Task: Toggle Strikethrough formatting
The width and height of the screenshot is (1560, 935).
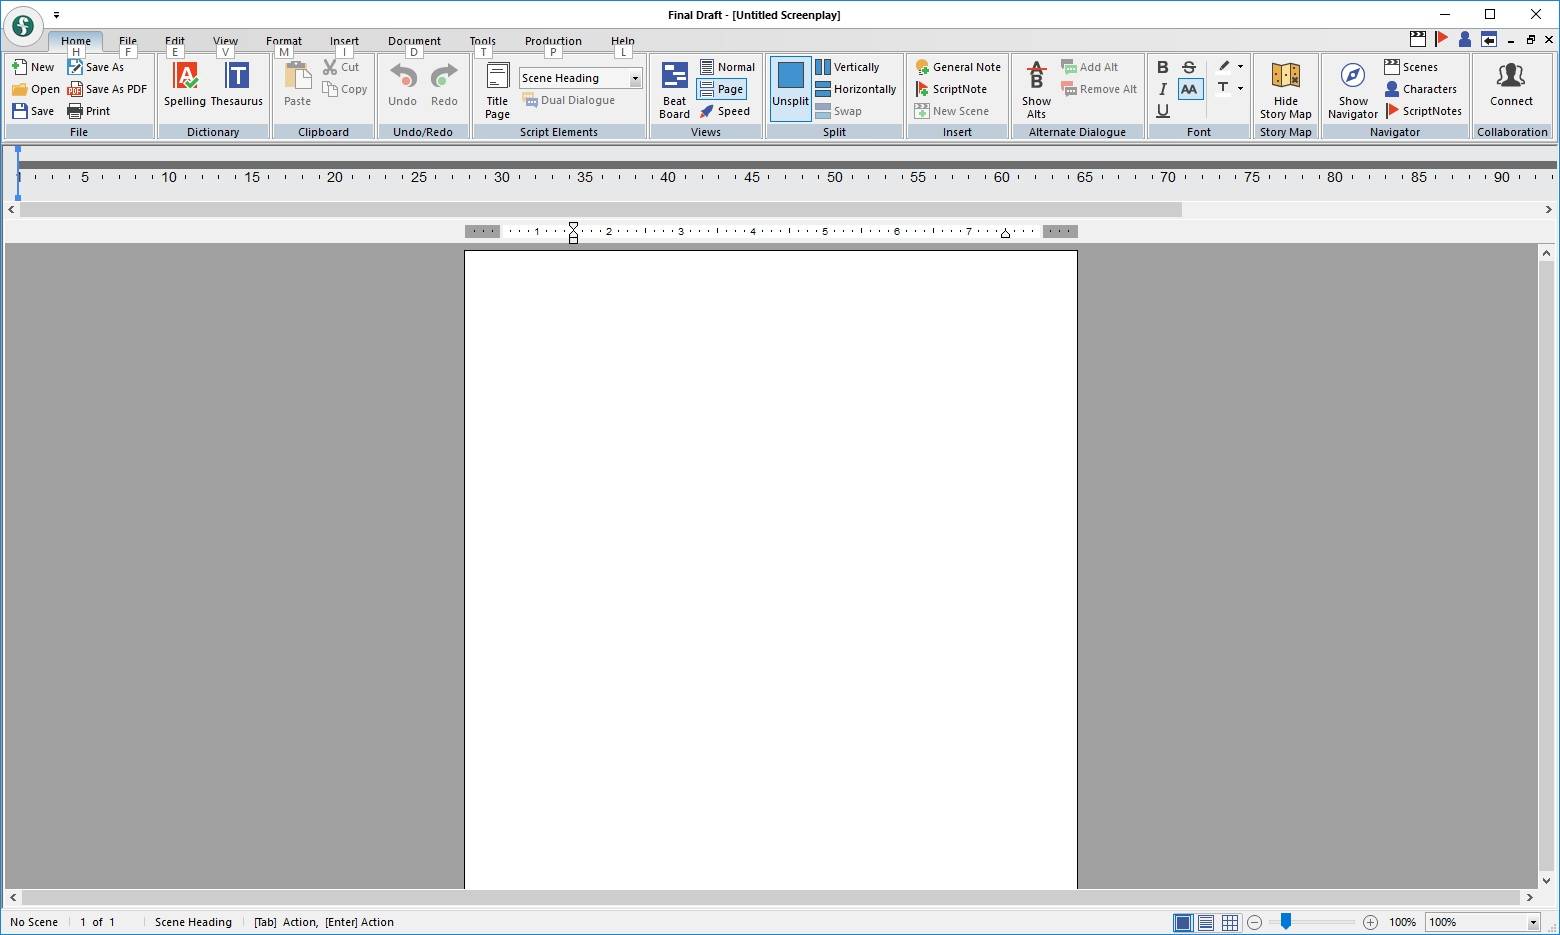Action: (1189, 67)
